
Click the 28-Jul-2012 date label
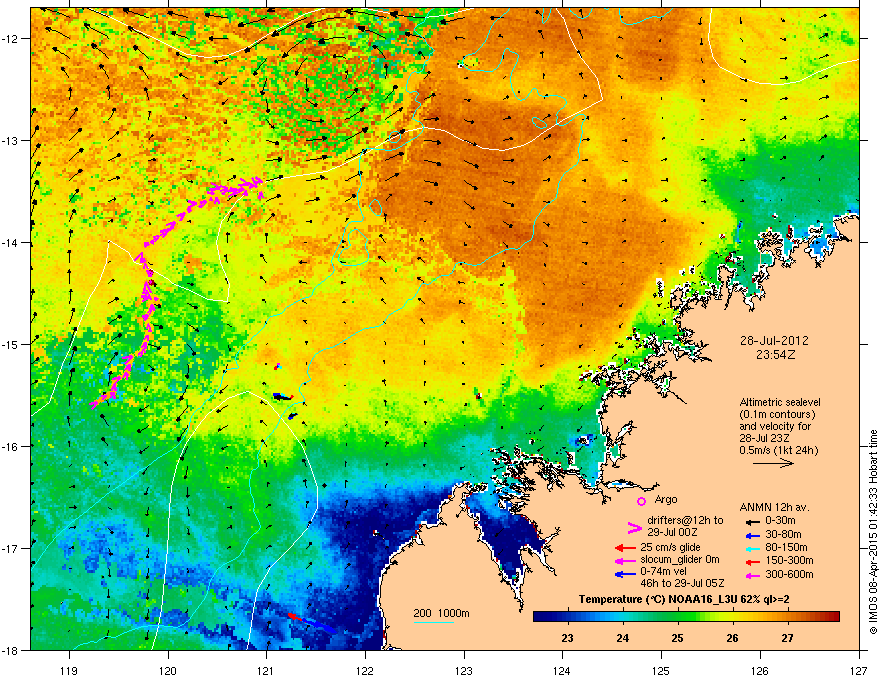774,341
